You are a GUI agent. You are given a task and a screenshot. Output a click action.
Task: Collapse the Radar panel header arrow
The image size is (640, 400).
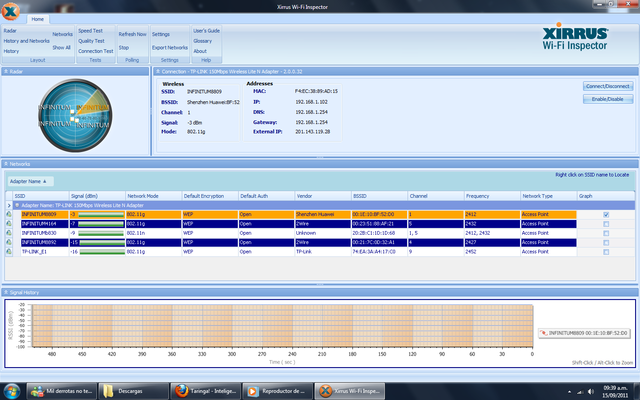(x=6, y=71)
